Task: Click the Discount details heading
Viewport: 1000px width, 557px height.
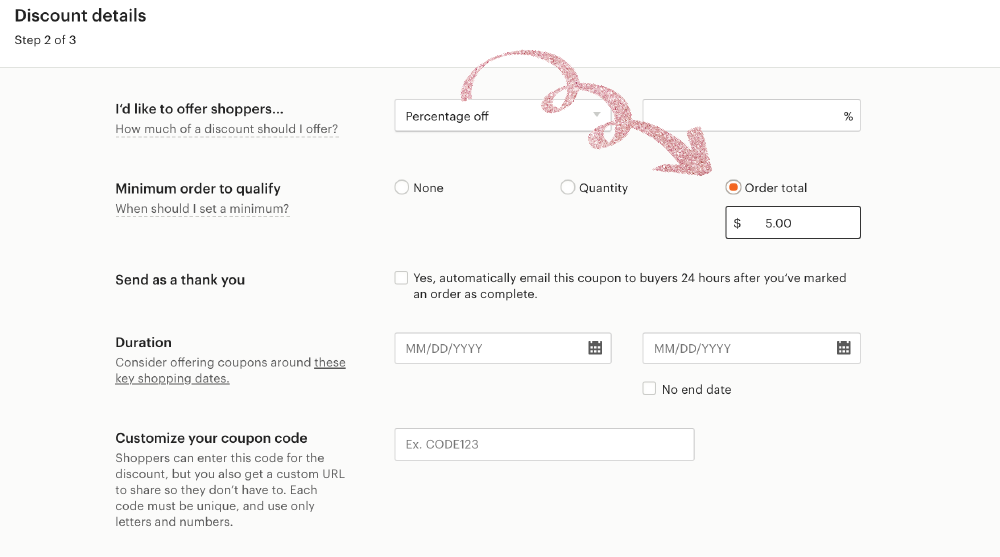Action: point(80,16)
